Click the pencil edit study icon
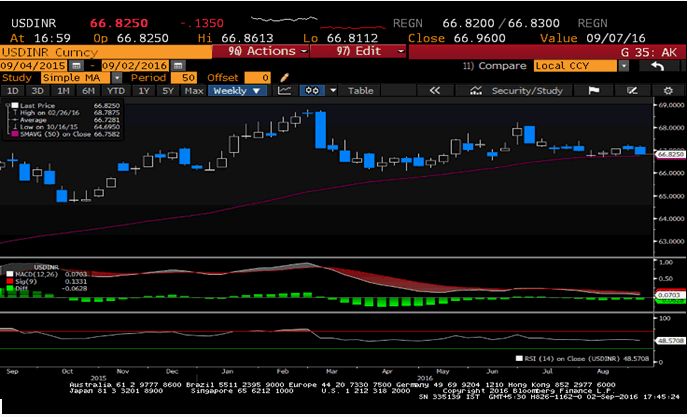687x417 pixels. (284, 78)
